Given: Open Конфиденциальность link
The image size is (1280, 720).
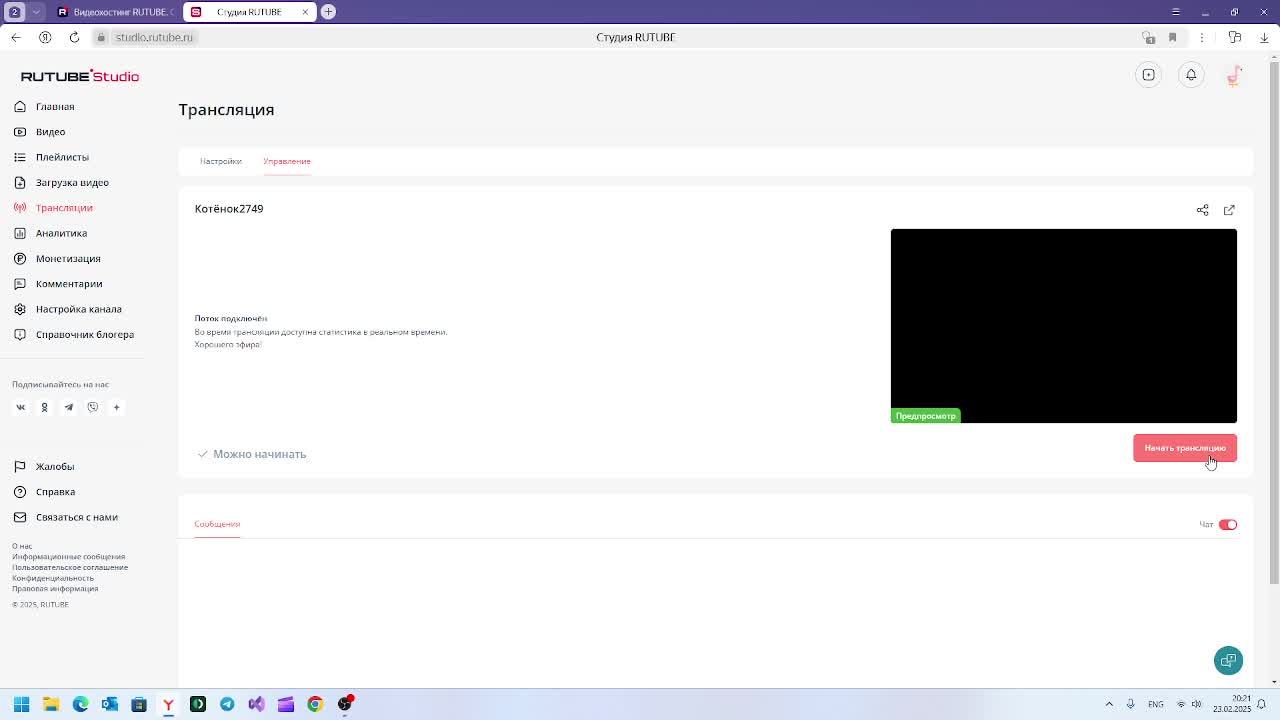Looking at the screenshot, I should click(53, 578).
